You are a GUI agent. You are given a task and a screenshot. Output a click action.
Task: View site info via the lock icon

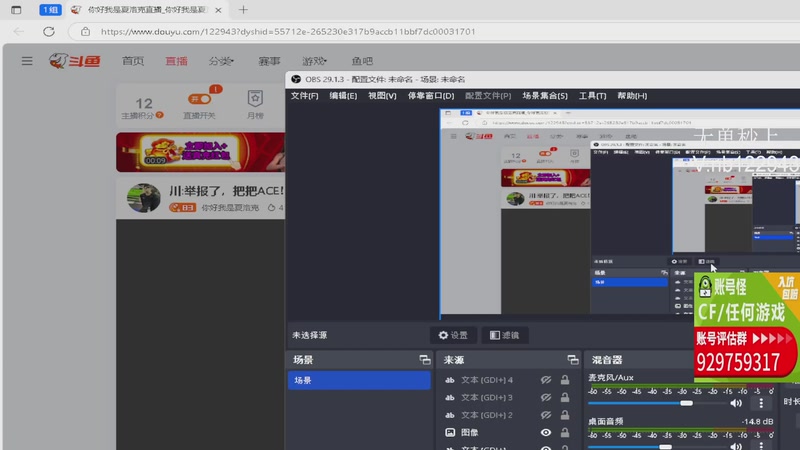point(85,32)
